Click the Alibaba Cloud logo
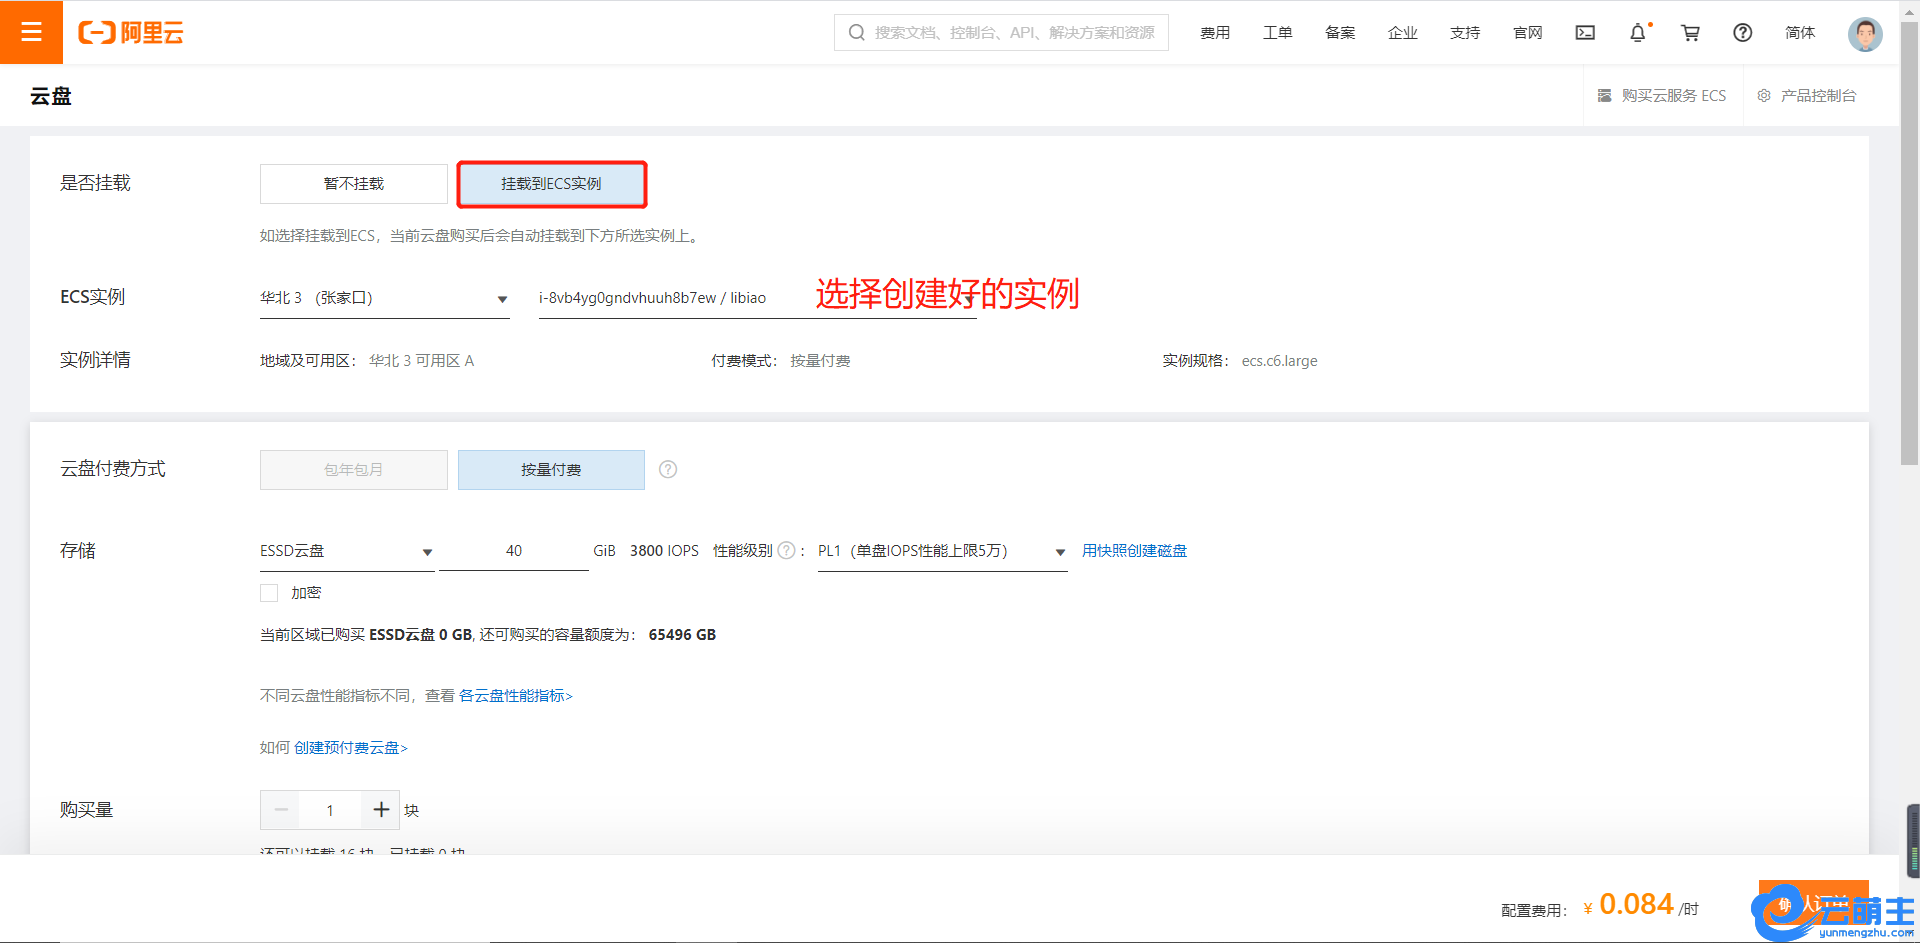The height and width of the screenshot is (943, 1920). [131, 33]
